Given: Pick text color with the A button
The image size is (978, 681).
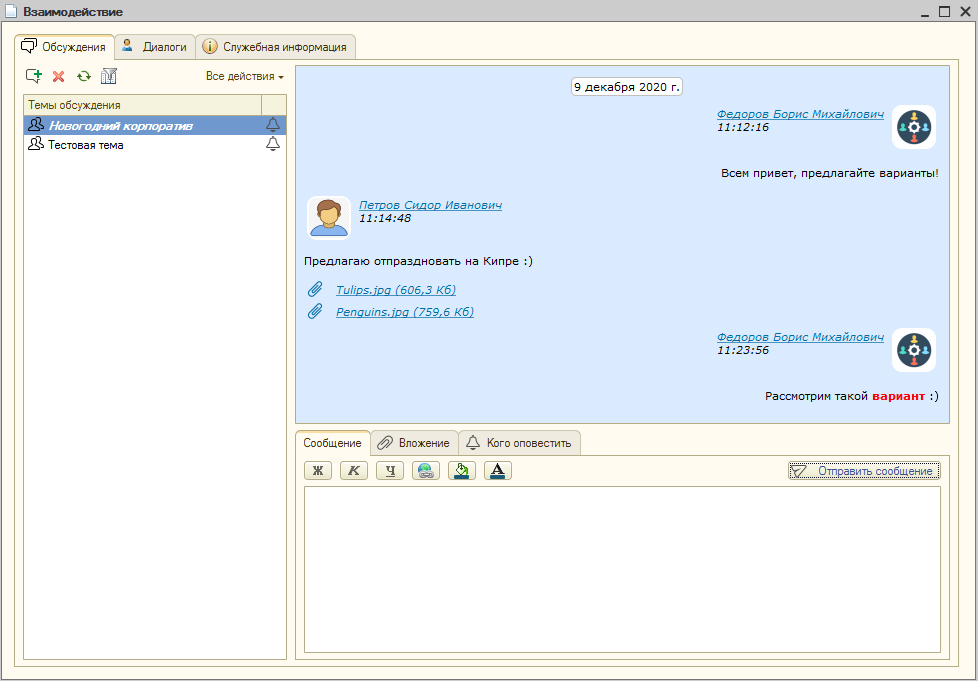Looking at the screenshot, I should pyautogui.click(x=498, y=471).
